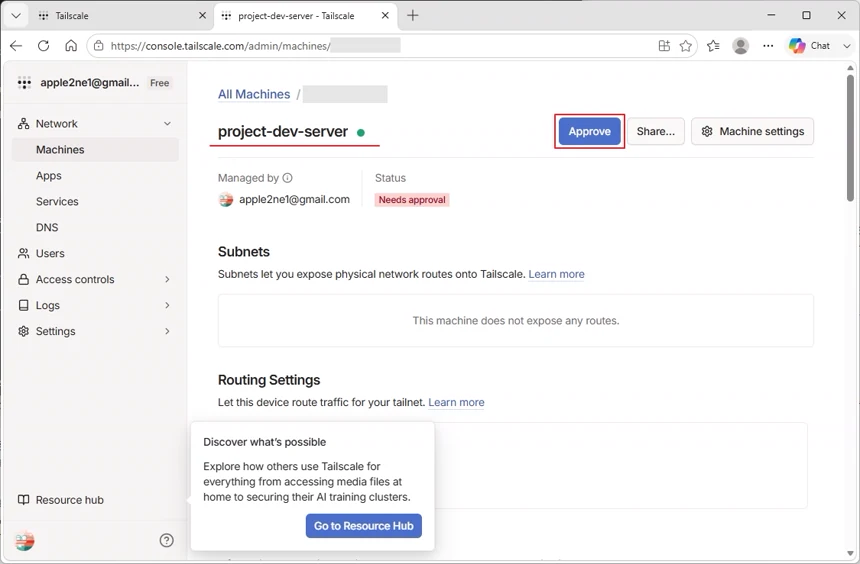
Task: Close the project-dev-server tab
Action: [385, 15]
